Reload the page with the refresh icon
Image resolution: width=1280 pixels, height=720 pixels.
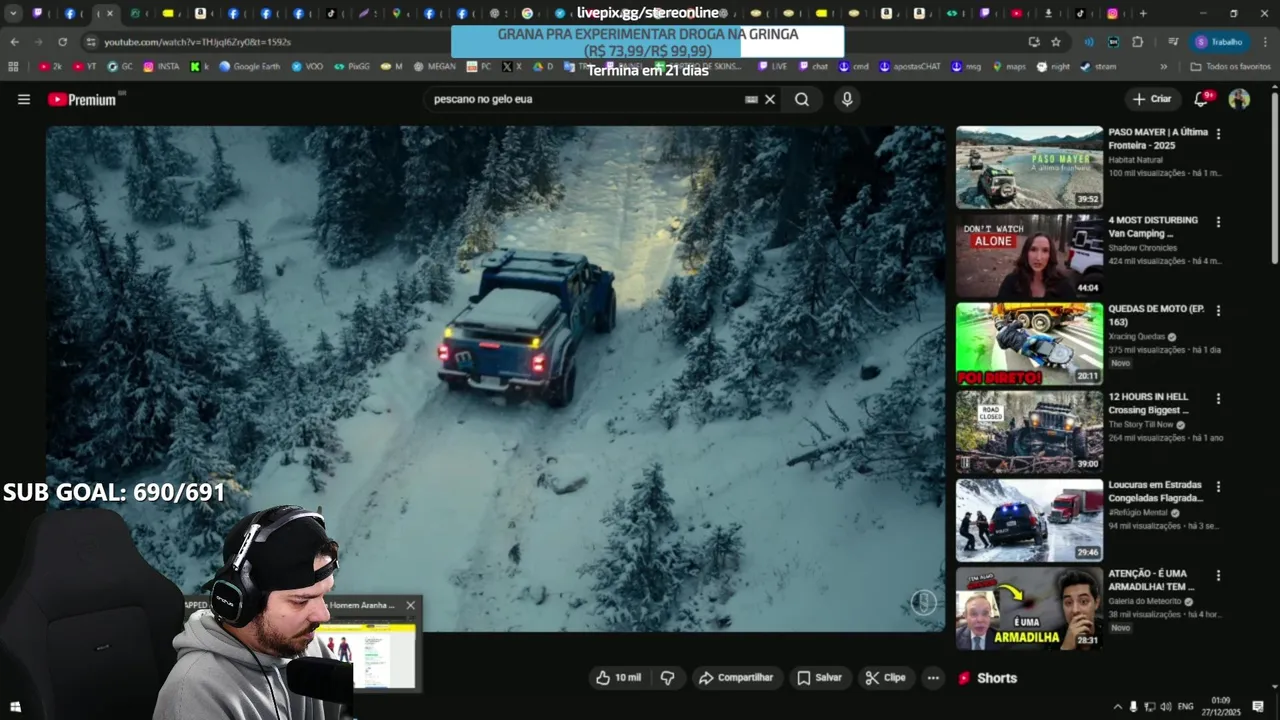pos(62,42)
